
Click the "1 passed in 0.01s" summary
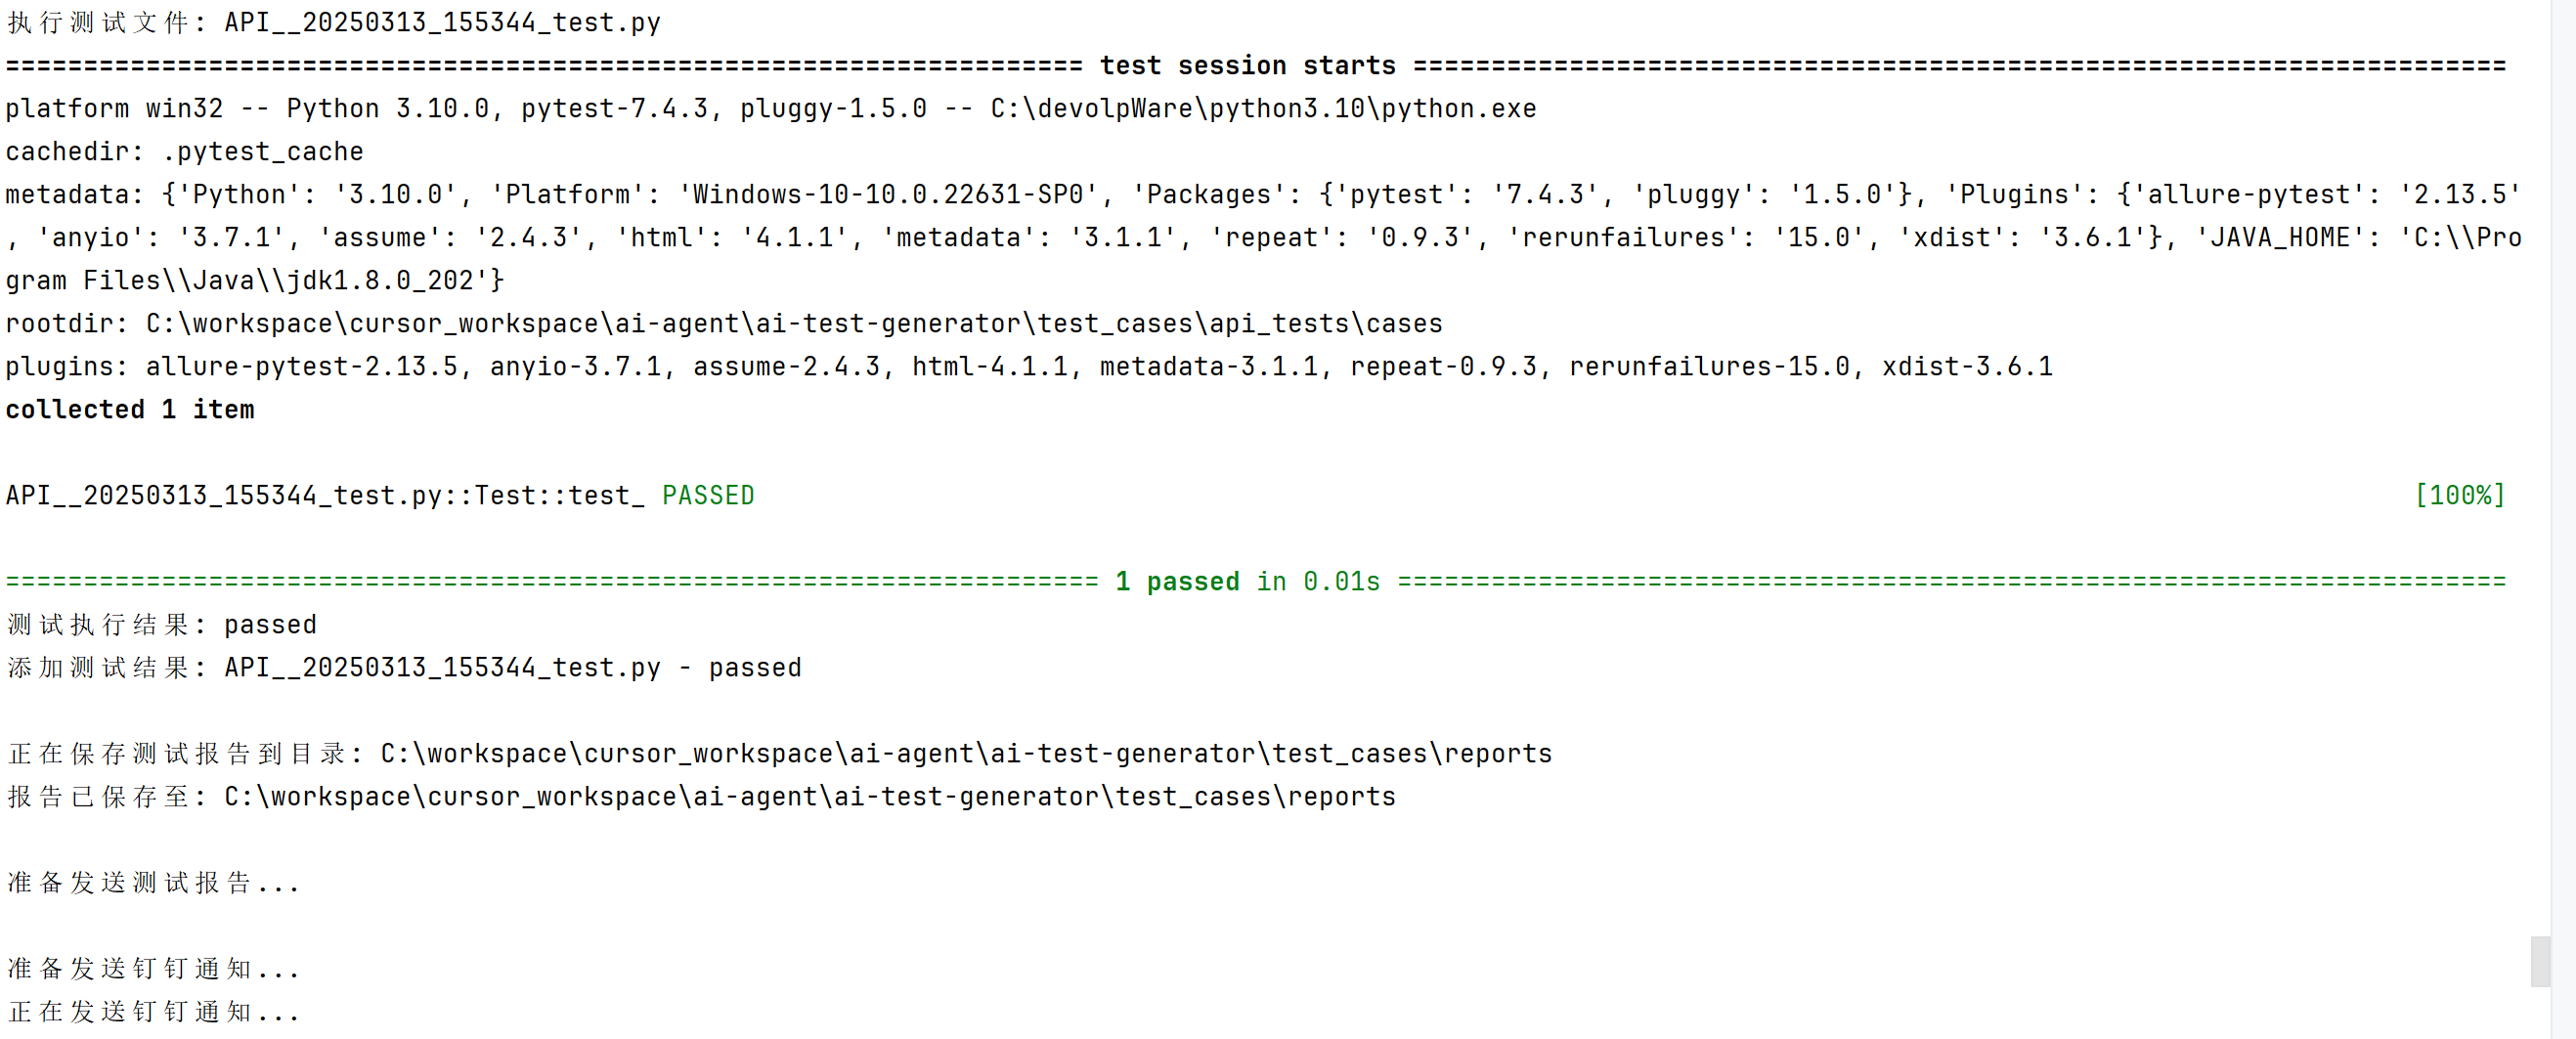1247,581
